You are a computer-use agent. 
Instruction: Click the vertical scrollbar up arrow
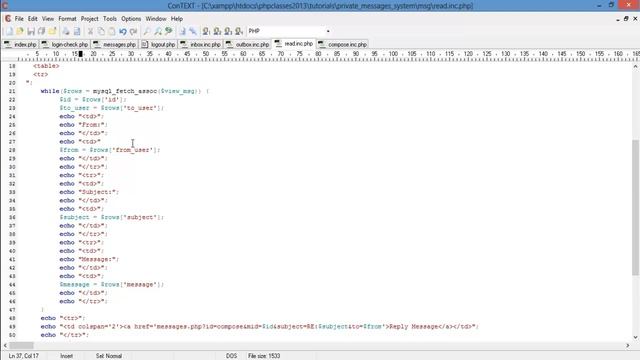click(x=636, y=66)
